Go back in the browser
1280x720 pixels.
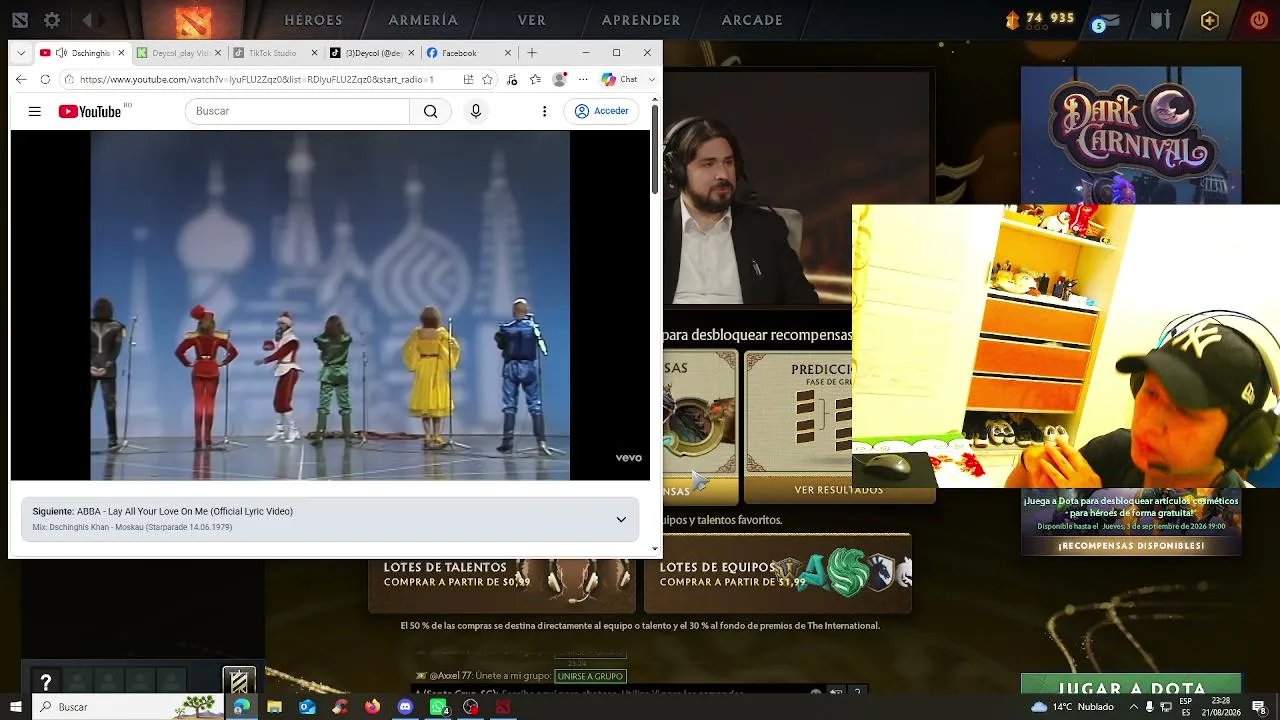pos(21,79)
